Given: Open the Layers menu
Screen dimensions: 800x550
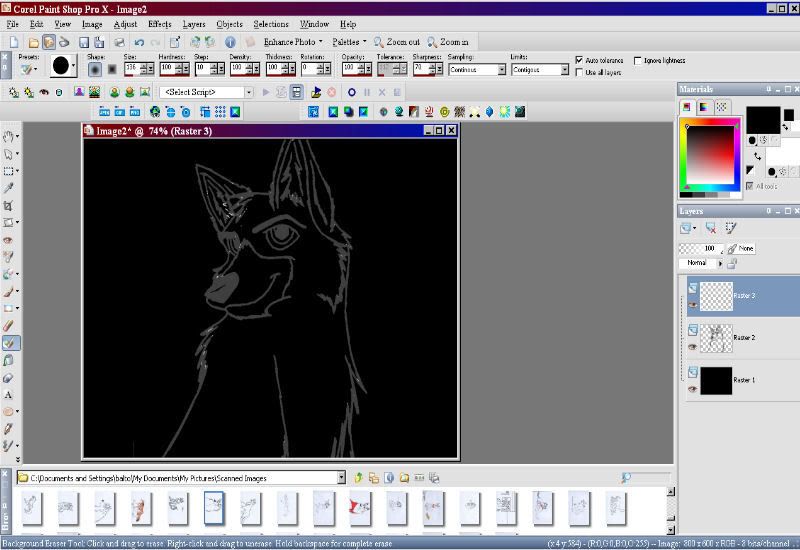Looking at the screenshot, I should coord(194,24).
